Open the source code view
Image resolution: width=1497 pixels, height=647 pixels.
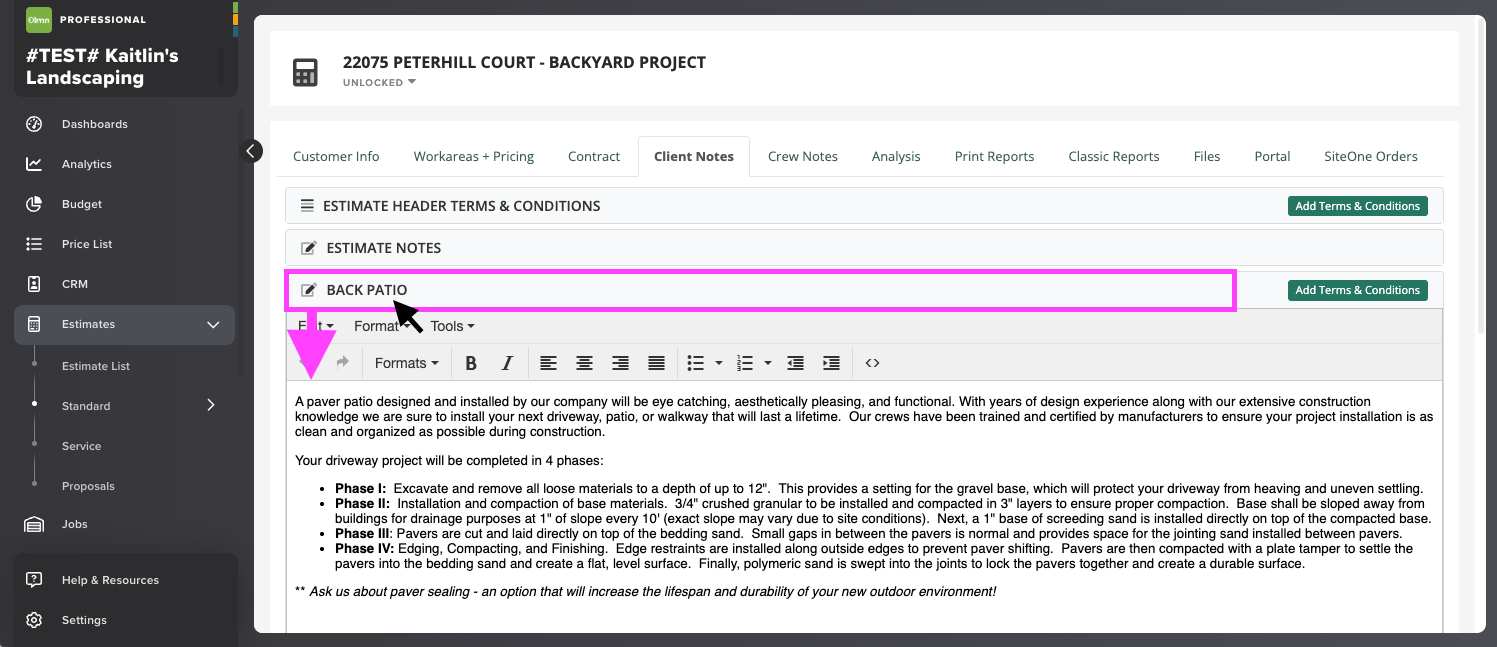click(872, 363)
